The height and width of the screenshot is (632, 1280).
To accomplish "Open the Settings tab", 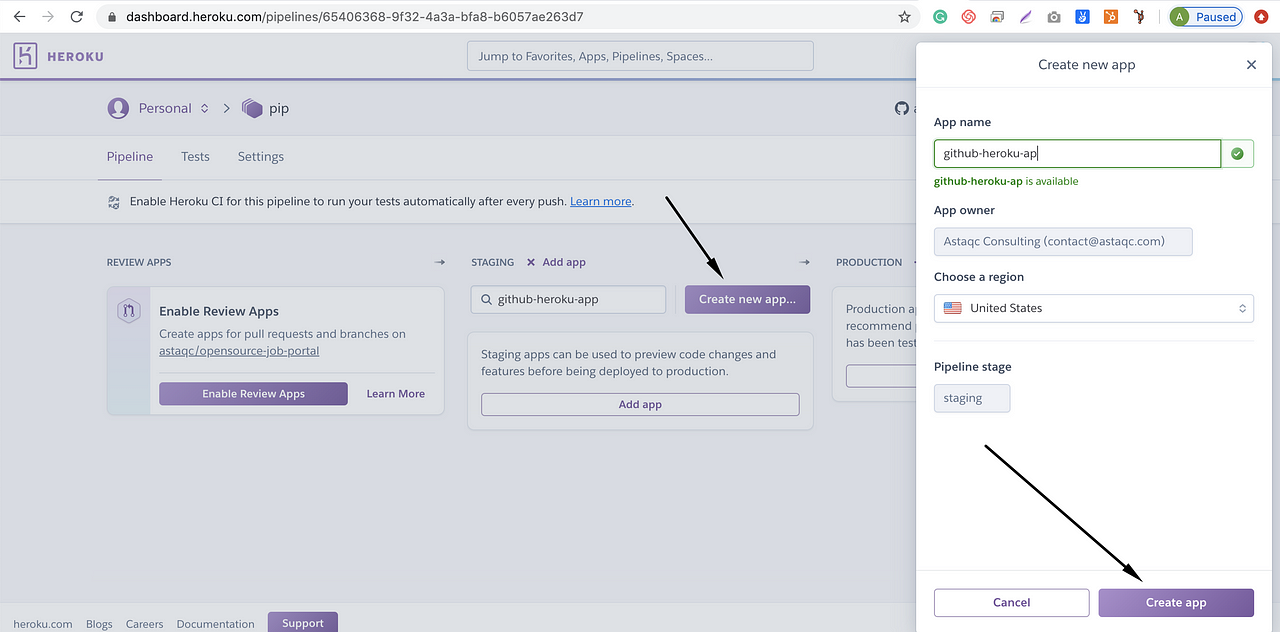I will [261, 156].
